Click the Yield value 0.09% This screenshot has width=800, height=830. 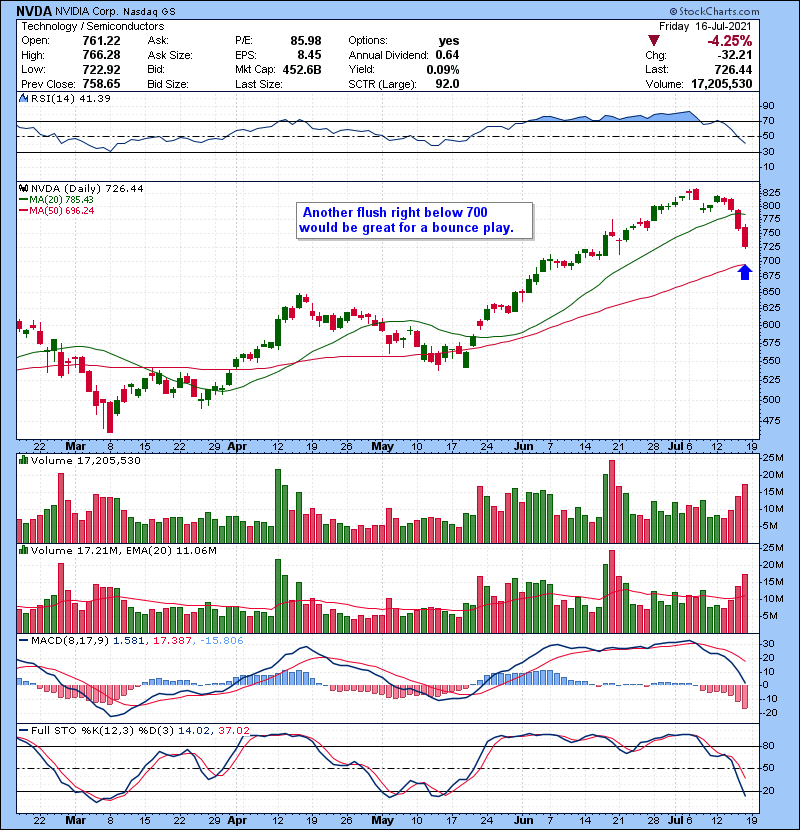click(443, 69)
